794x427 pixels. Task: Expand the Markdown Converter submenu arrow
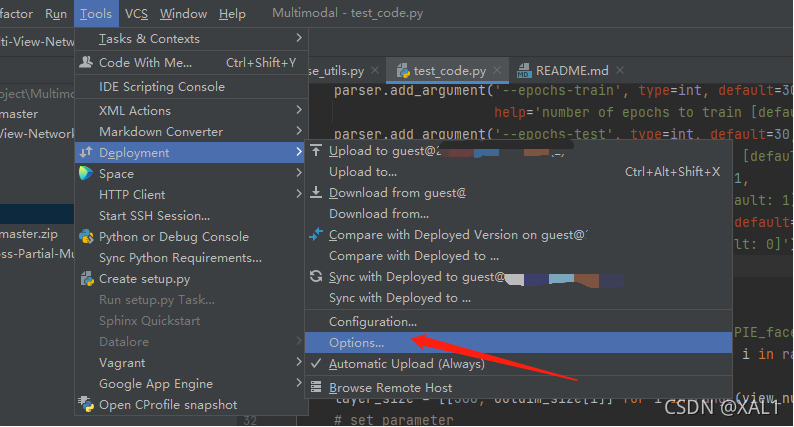299,131
